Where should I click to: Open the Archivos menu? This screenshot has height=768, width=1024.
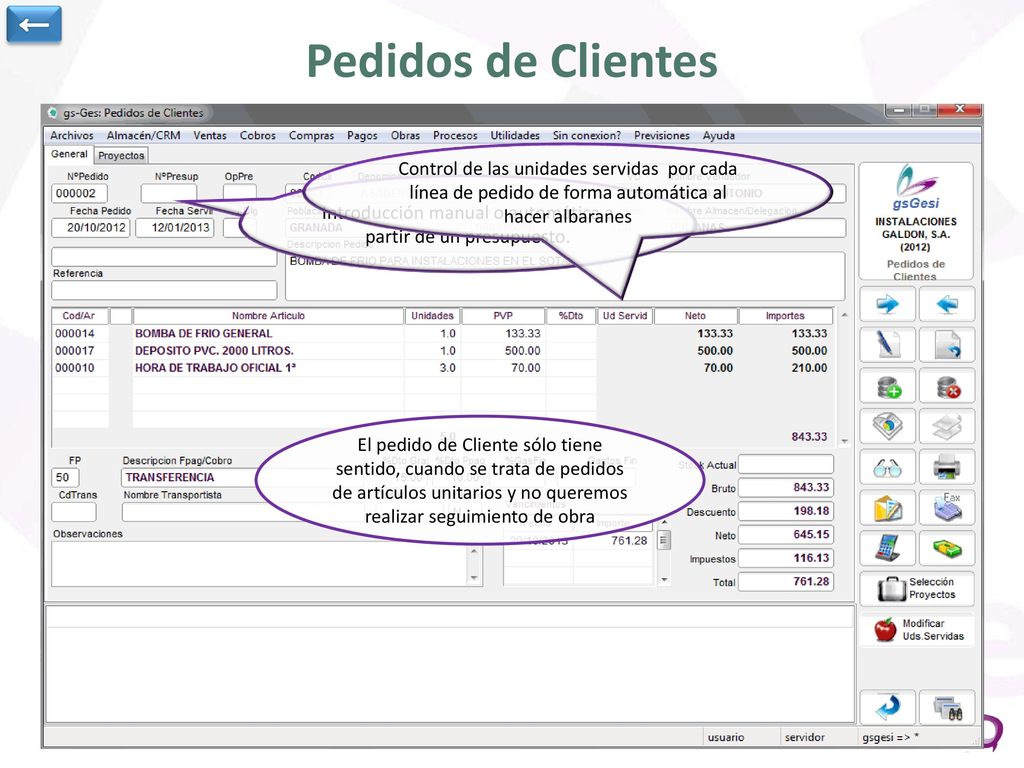pos(72,135)
